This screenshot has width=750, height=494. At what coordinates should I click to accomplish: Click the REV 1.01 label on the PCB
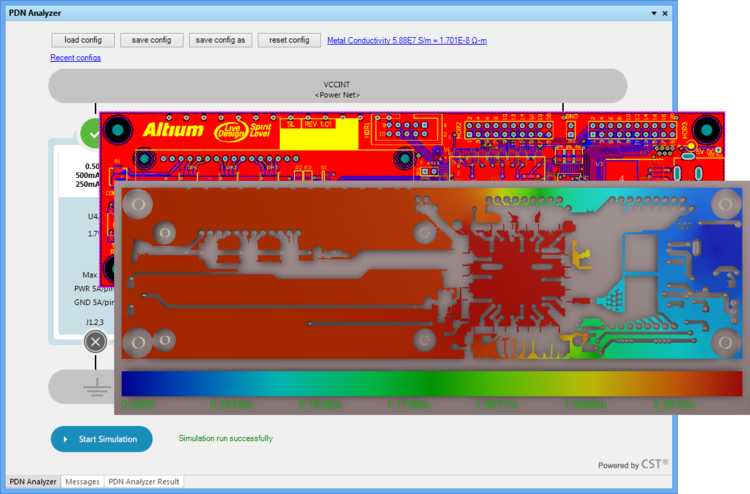tap(318, 124)
